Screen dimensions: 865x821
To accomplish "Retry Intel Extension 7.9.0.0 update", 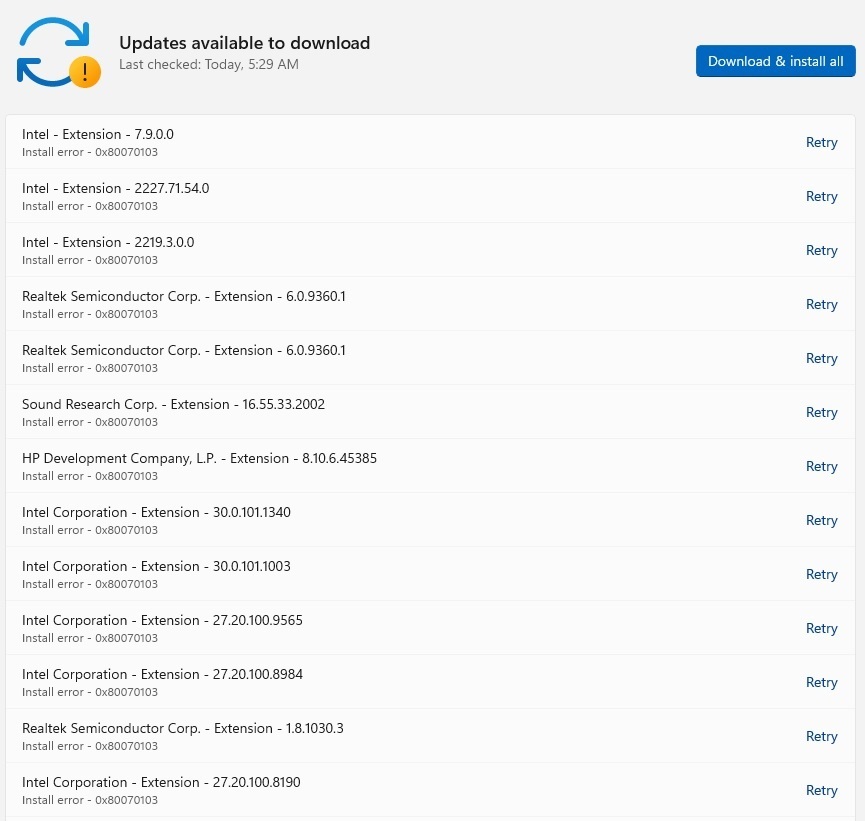I will point(821,142).
